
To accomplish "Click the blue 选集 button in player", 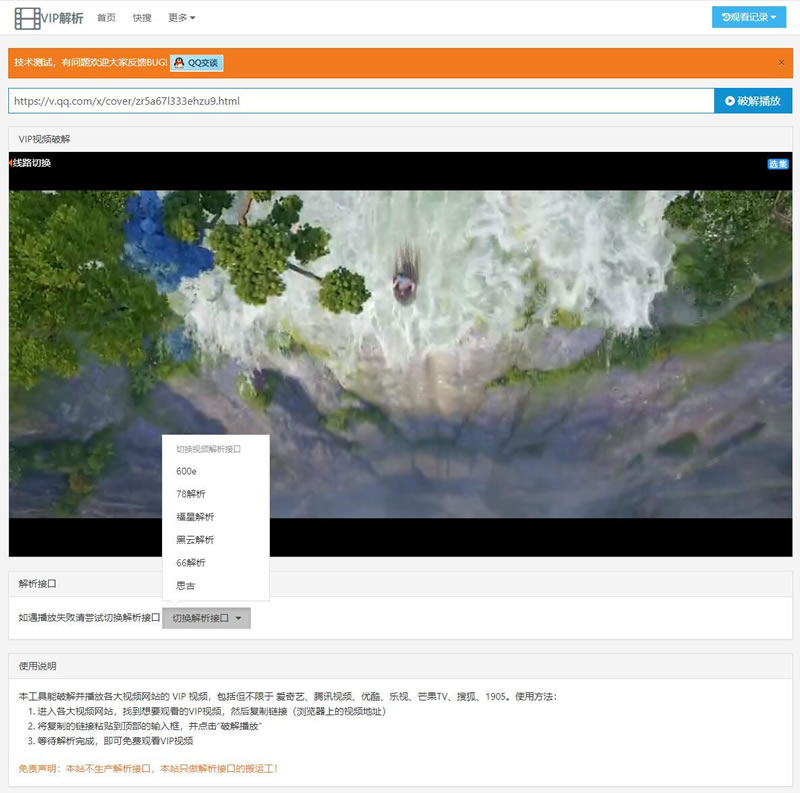I will [x=776, y=163].
